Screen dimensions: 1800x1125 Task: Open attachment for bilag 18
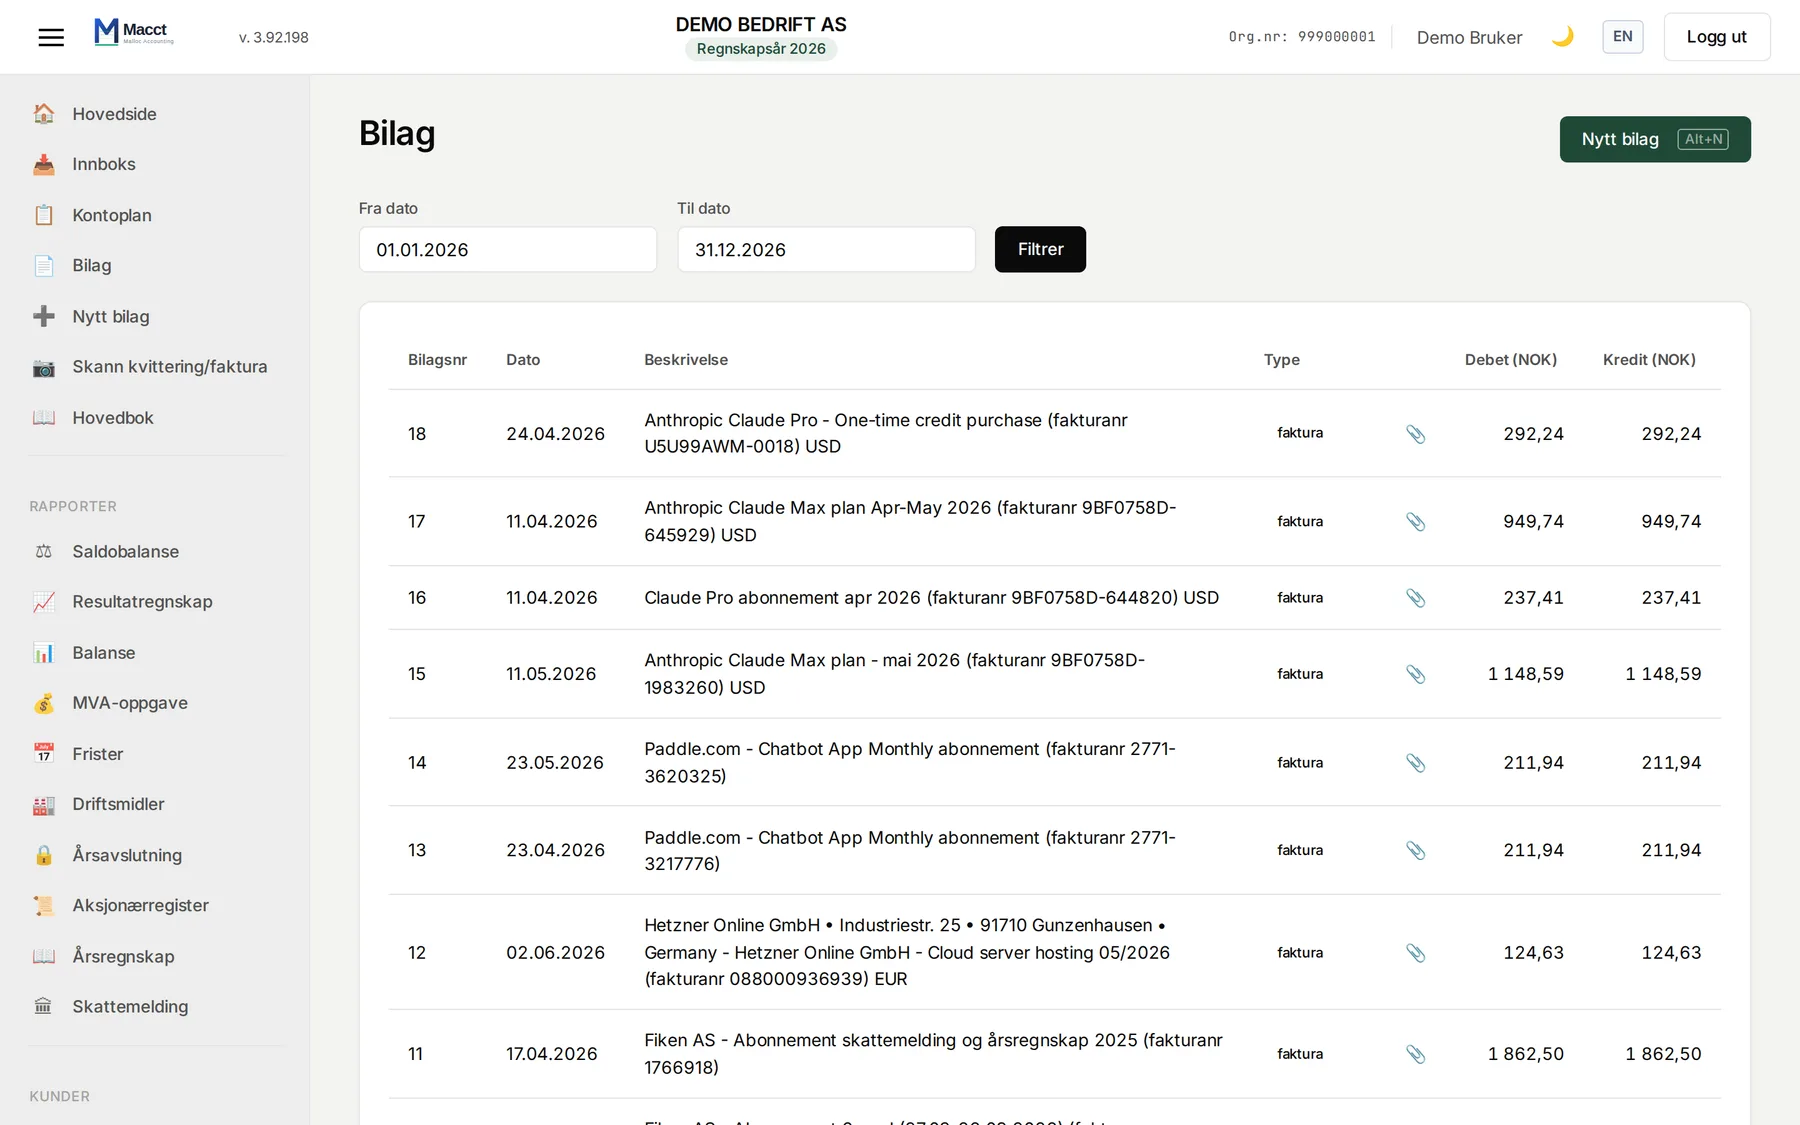click(1415, 434)
